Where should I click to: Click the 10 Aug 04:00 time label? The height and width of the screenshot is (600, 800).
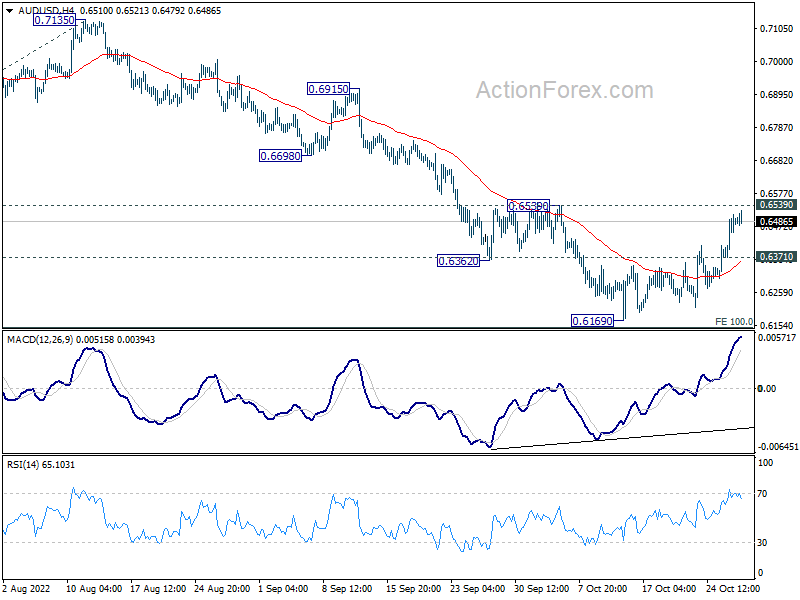click(94, 589)
